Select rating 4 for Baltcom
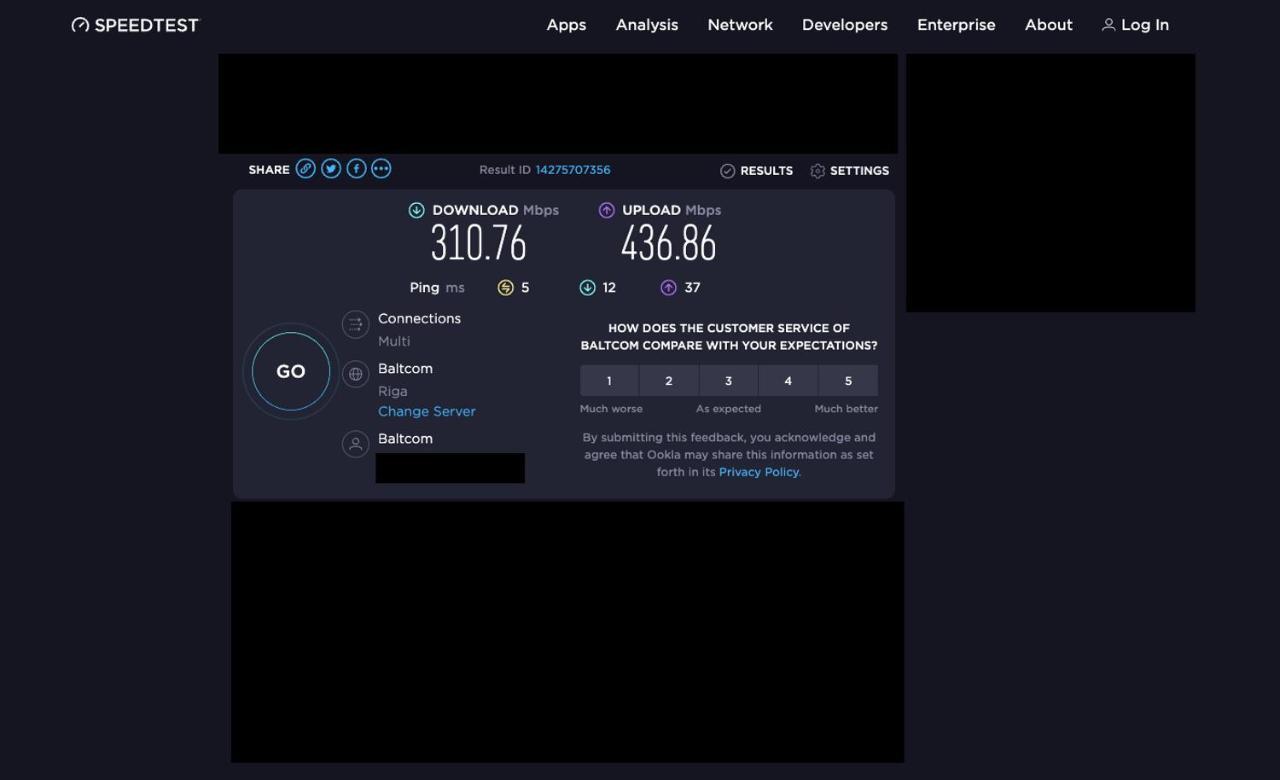This screenshot has height=780, width=1280. pyautogui.click(x=788, y=381)
